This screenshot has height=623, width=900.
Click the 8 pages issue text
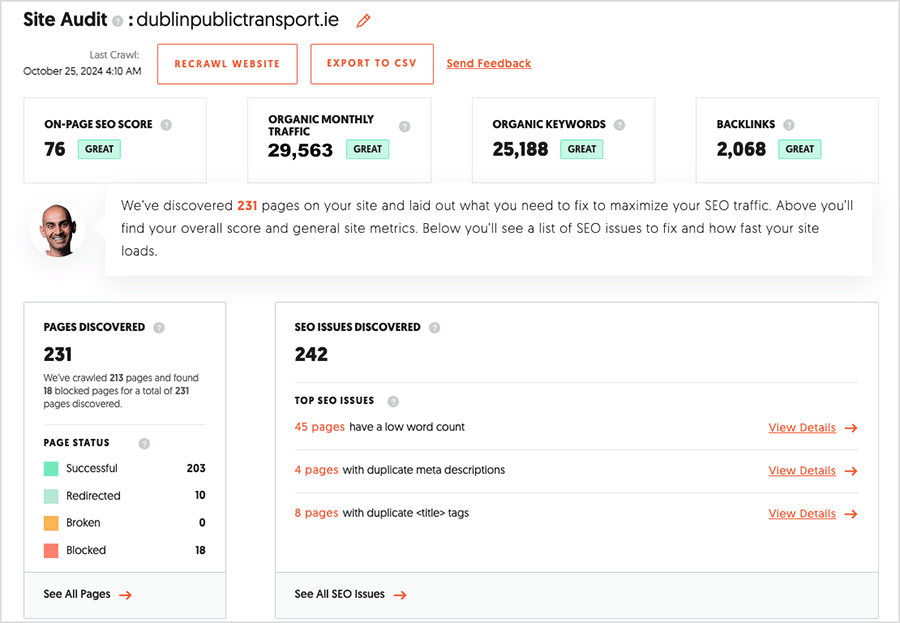pyautogui.click(x=316, y=513)
